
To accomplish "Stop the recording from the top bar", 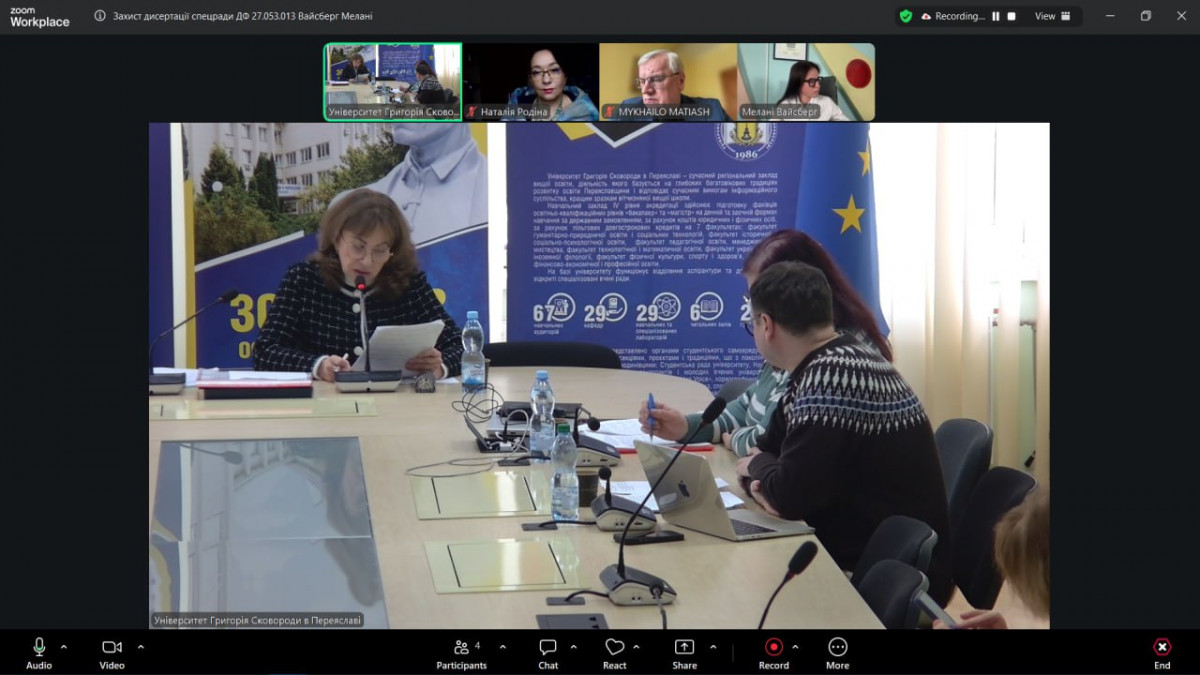I will tap(1011, 16).
